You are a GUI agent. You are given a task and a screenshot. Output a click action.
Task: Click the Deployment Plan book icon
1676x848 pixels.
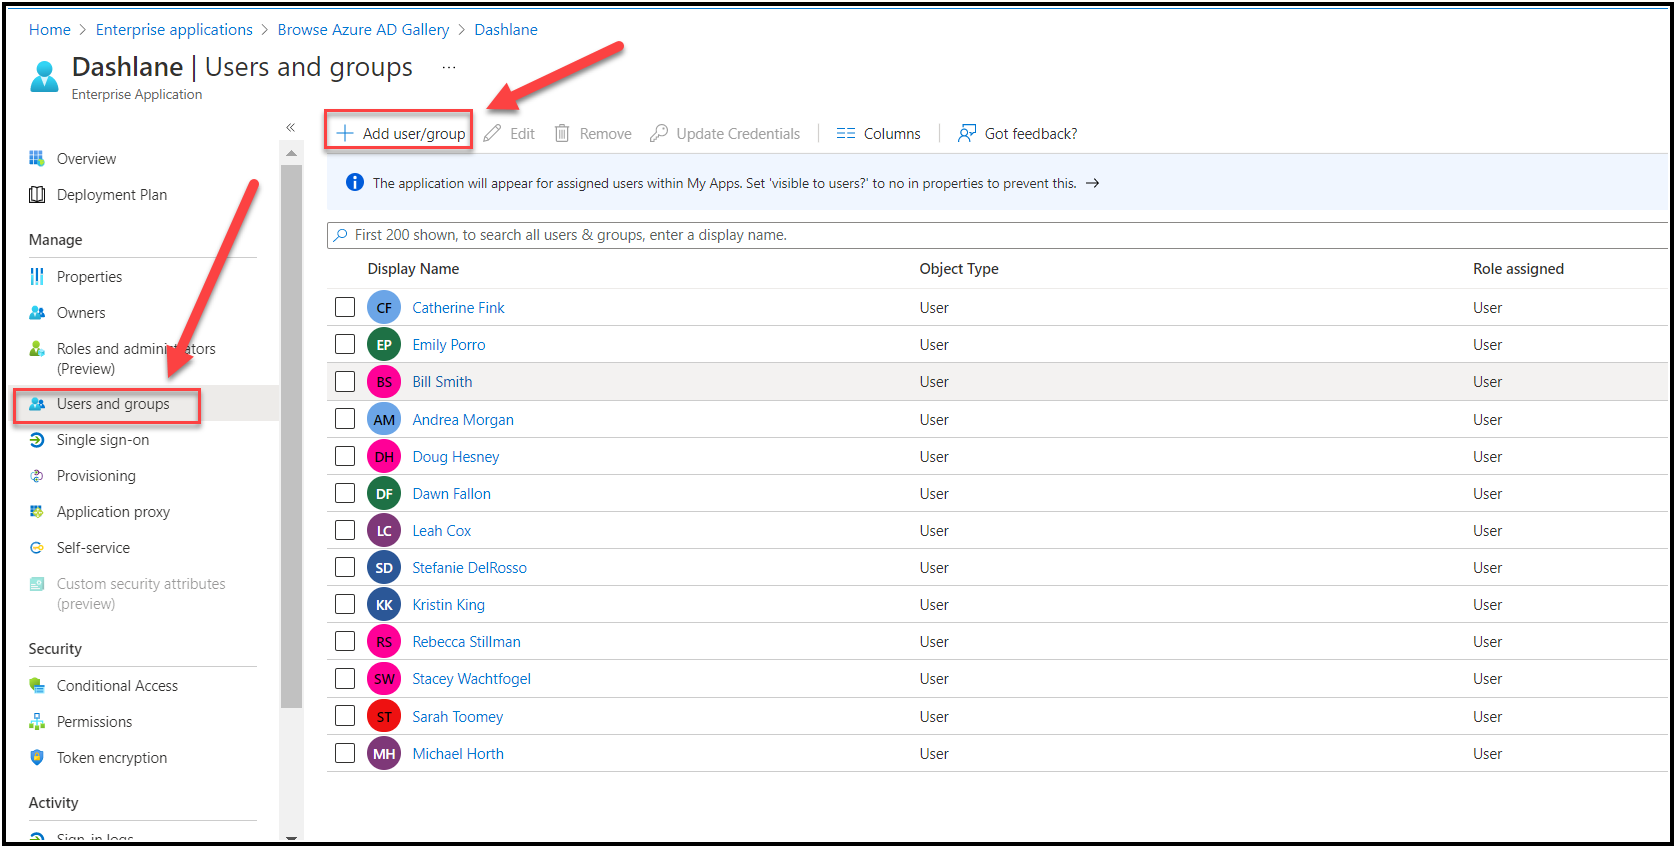pos(37,194)
